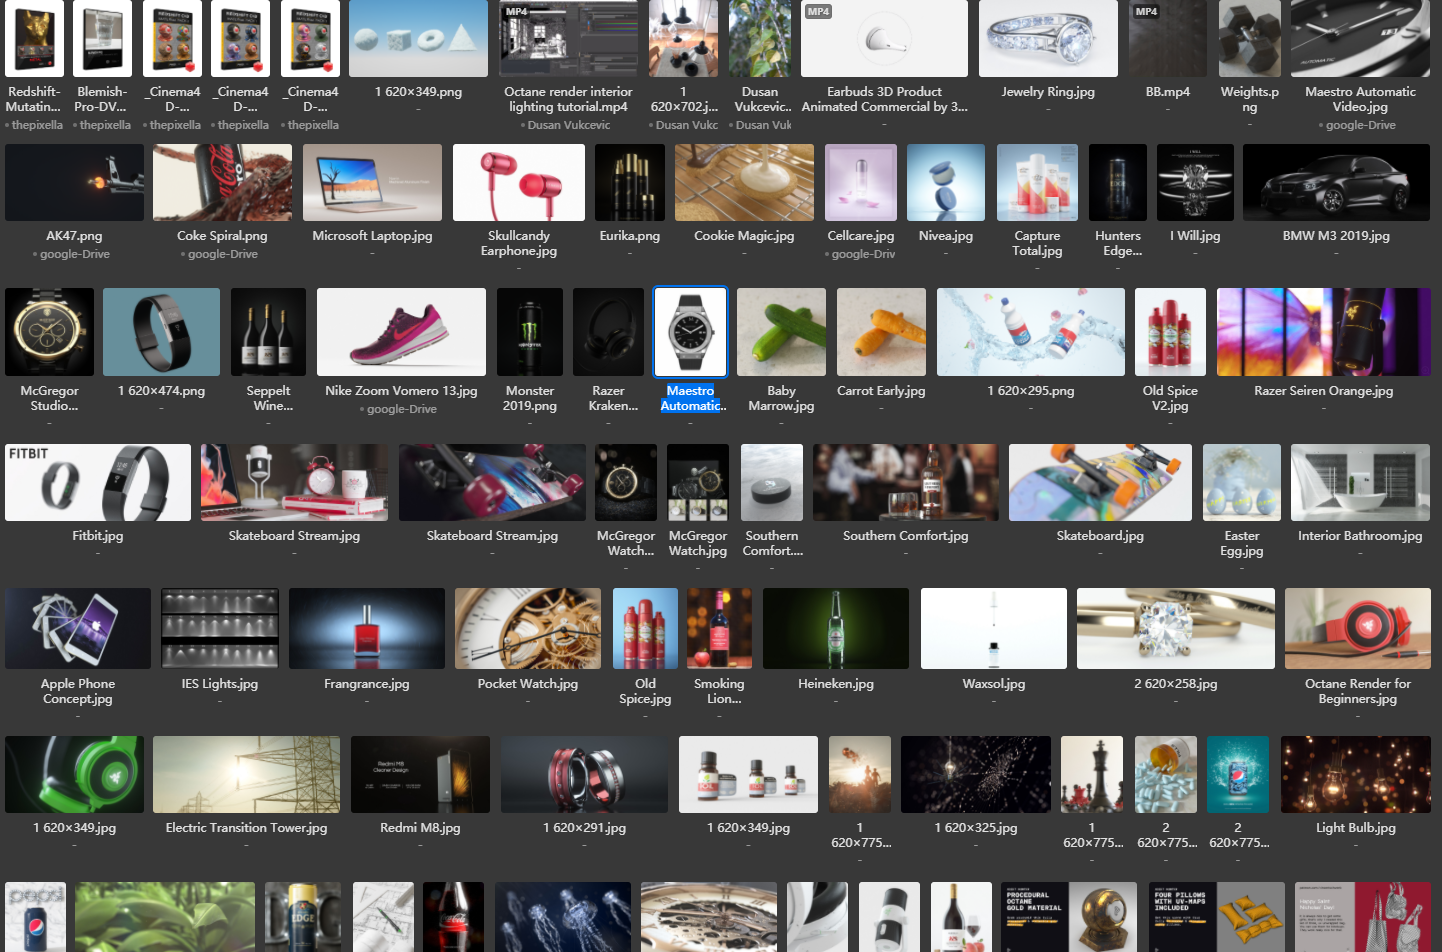The height and width of the screenshot is (952, 1442).
Task: Select the Octane render interior lighting tutorial video
Action: point(568,39)
